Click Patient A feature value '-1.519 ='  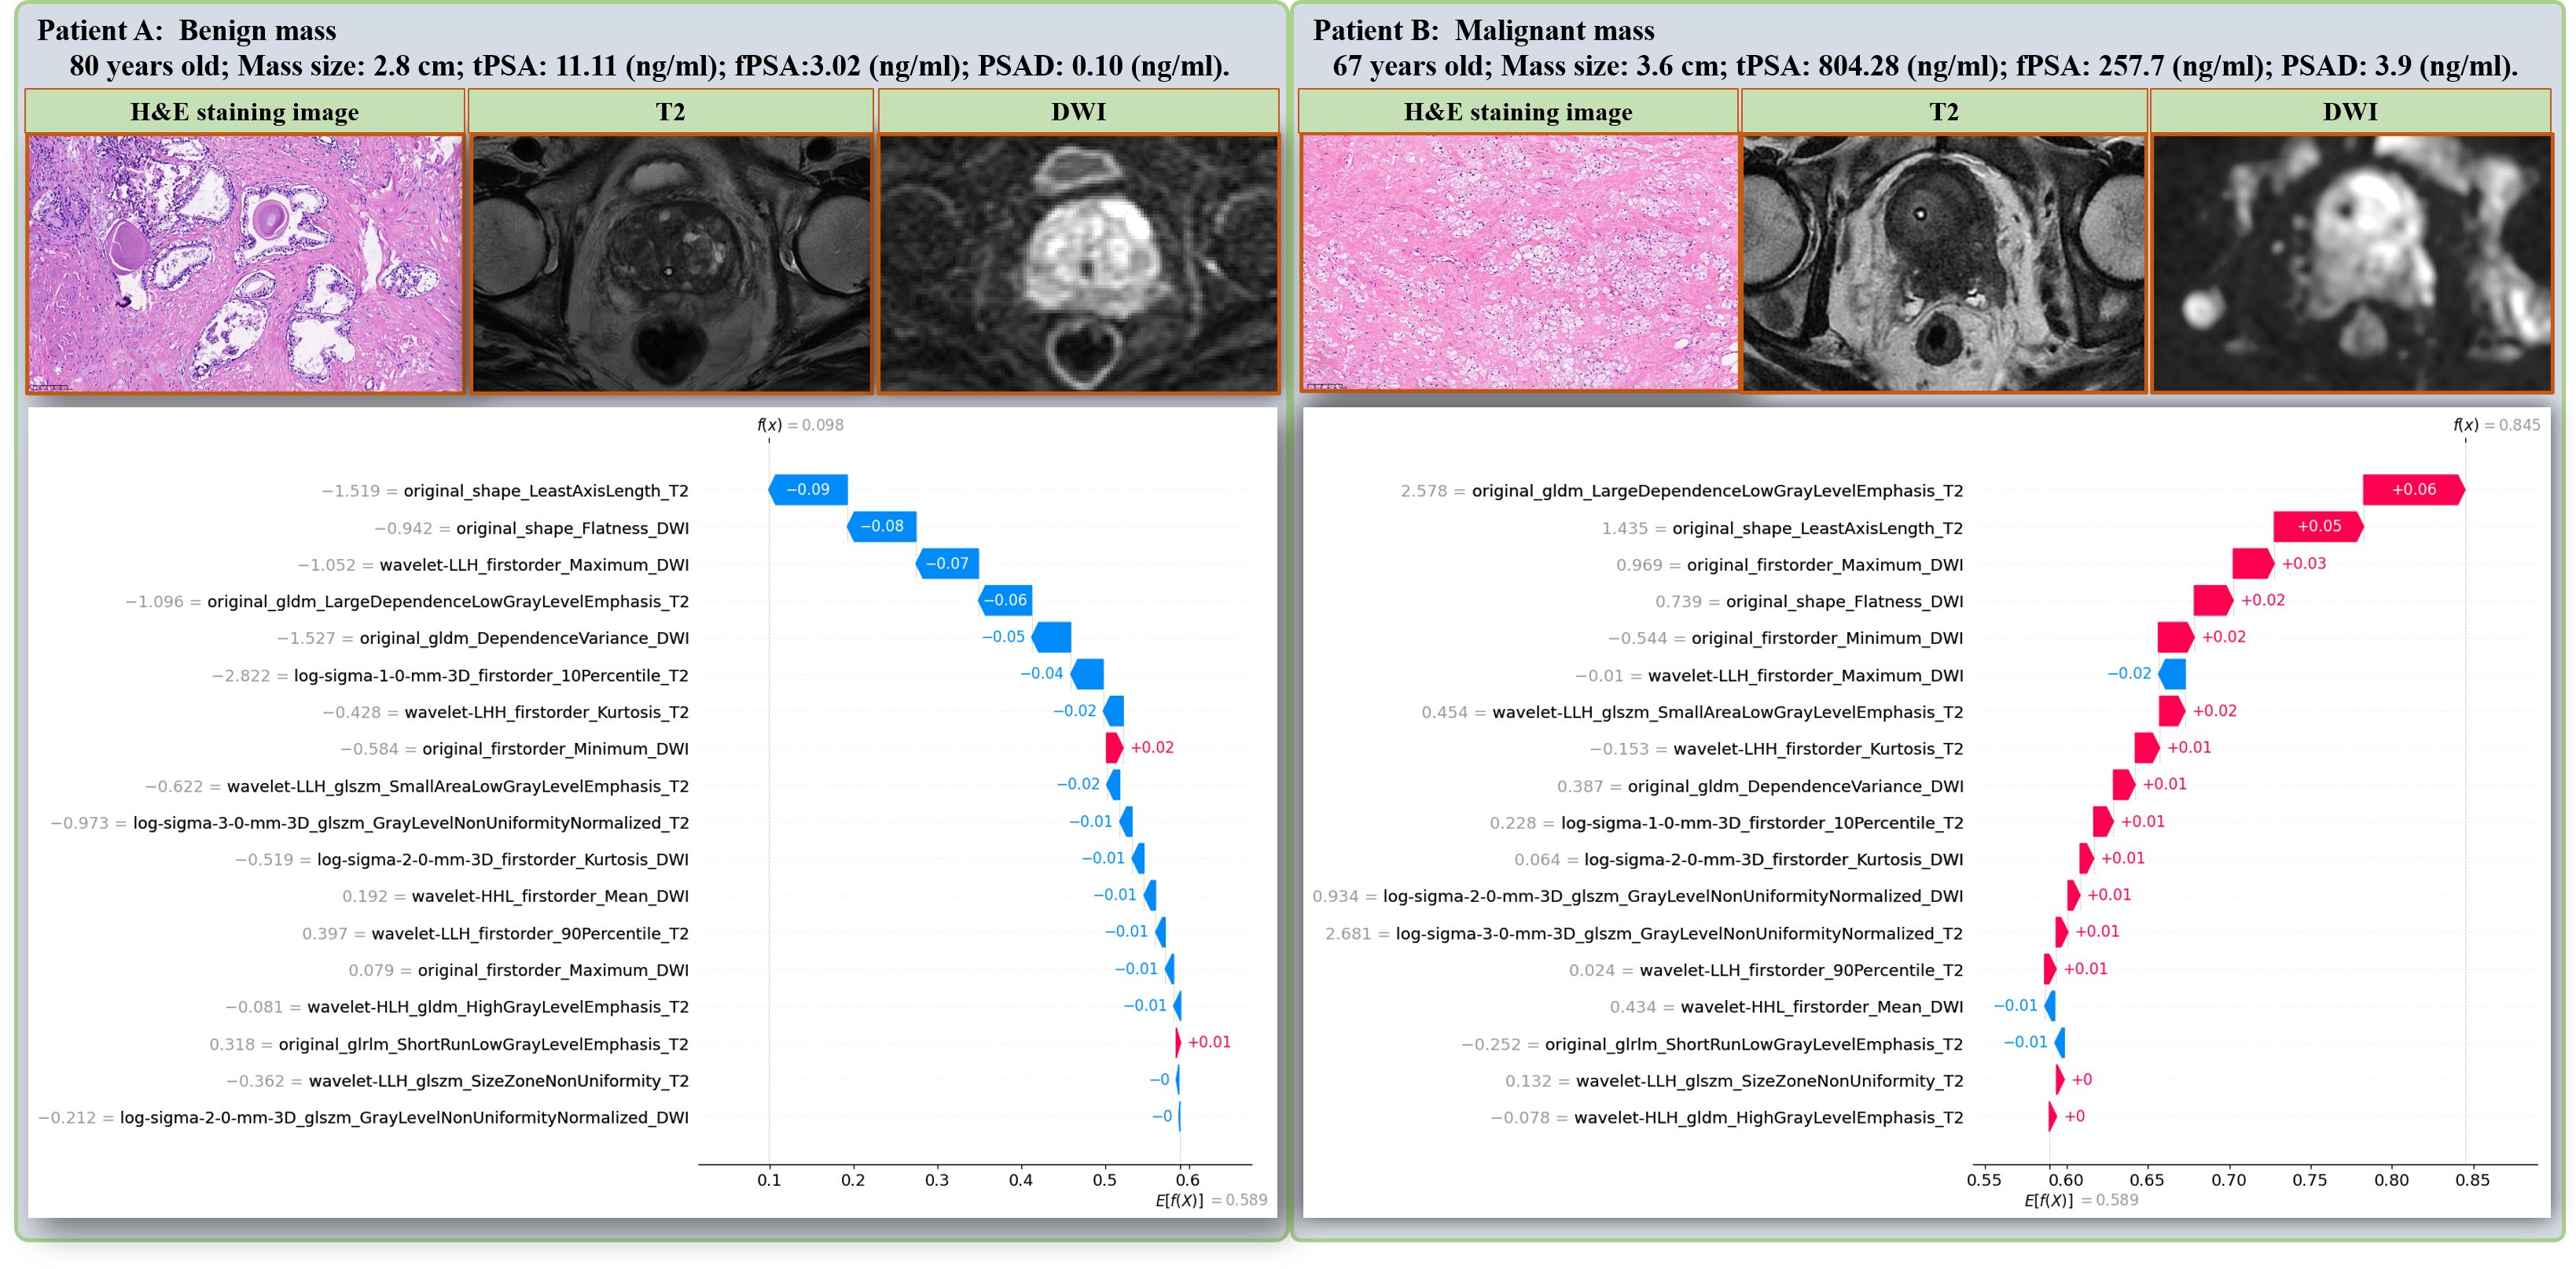tap(359, 491)
